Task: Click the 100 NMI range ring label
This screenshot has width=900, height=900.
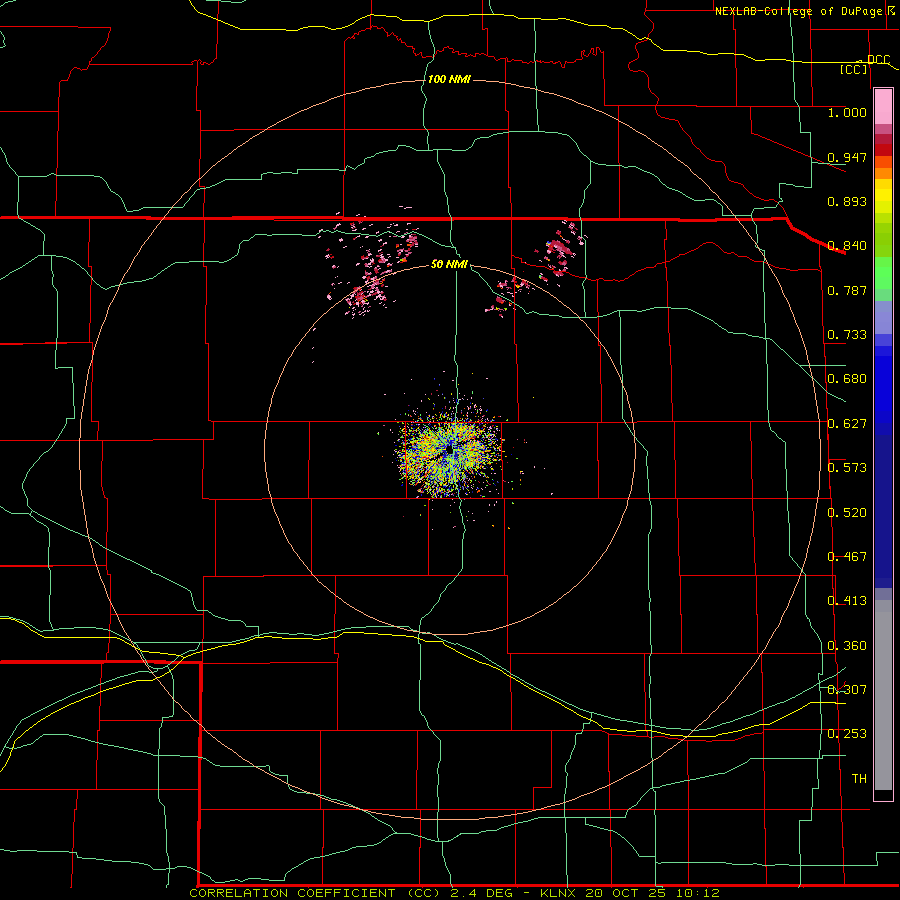Action: [x=449, y=79]
